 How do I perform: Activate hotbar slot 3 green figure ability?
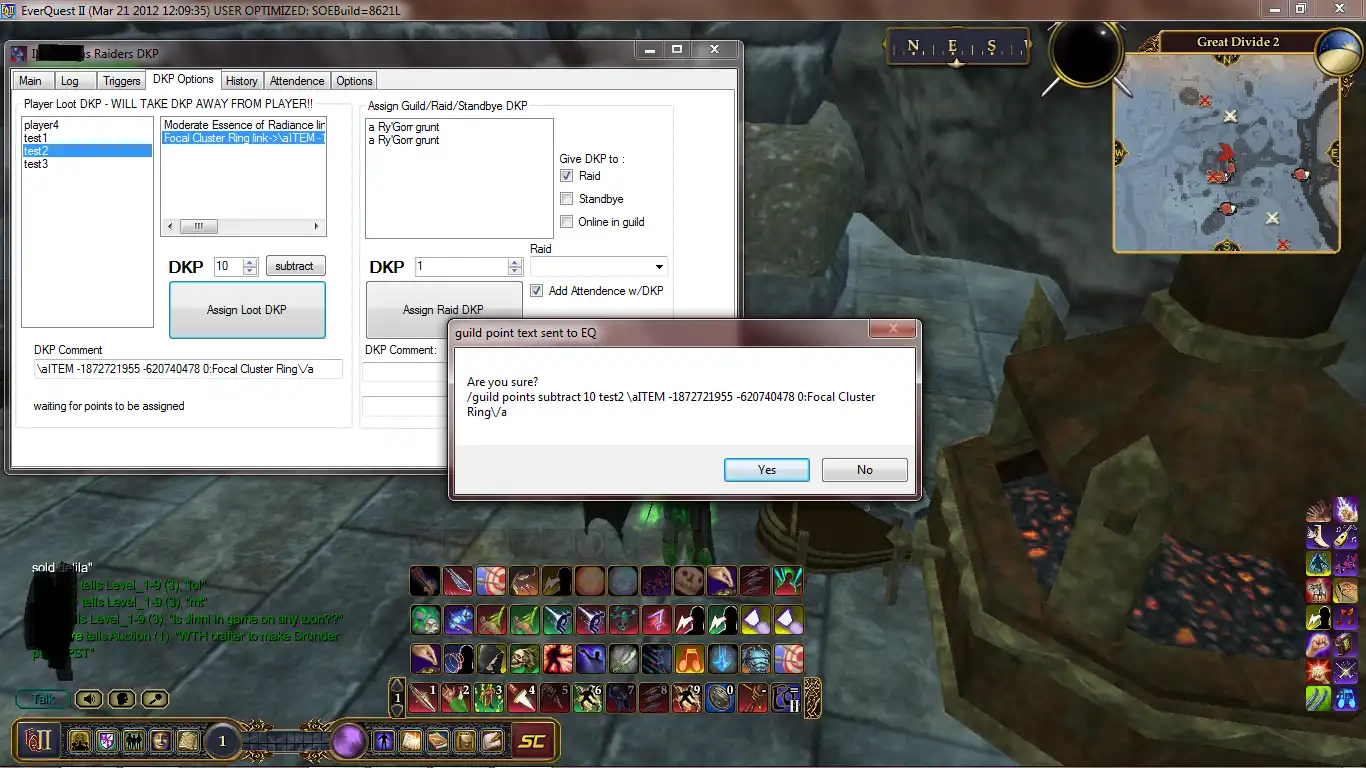[490, 697]
